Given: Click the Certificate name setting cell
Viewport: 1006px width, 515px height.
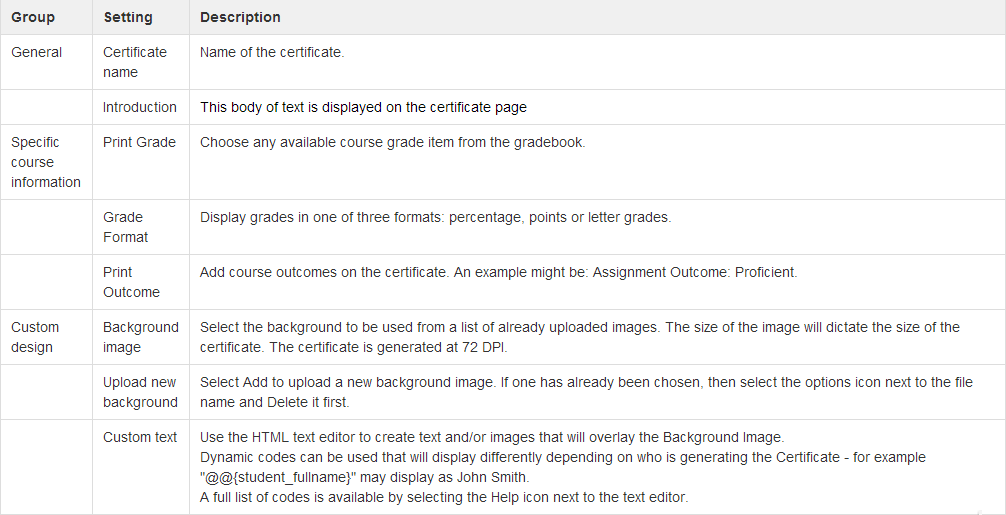Looking at the screenshot, I should point(135,62).
